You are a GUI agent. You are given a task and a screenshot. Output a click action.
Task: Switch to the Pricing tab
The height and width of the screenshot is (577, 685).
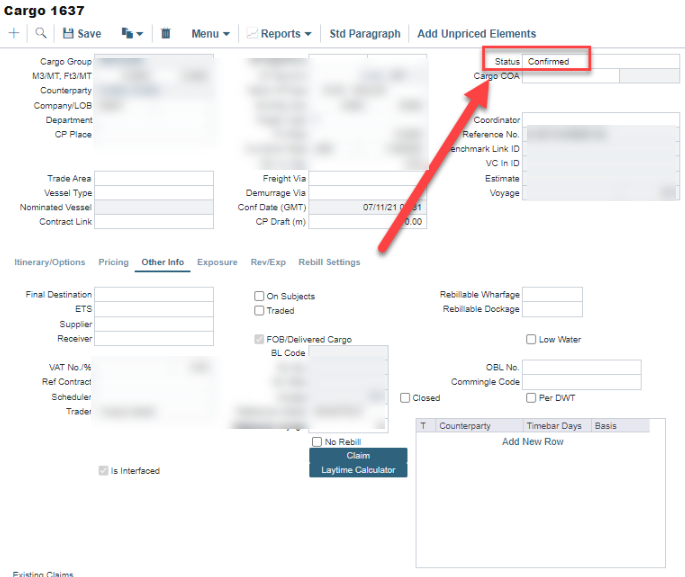pyautogui.click(x=114, y=262)
